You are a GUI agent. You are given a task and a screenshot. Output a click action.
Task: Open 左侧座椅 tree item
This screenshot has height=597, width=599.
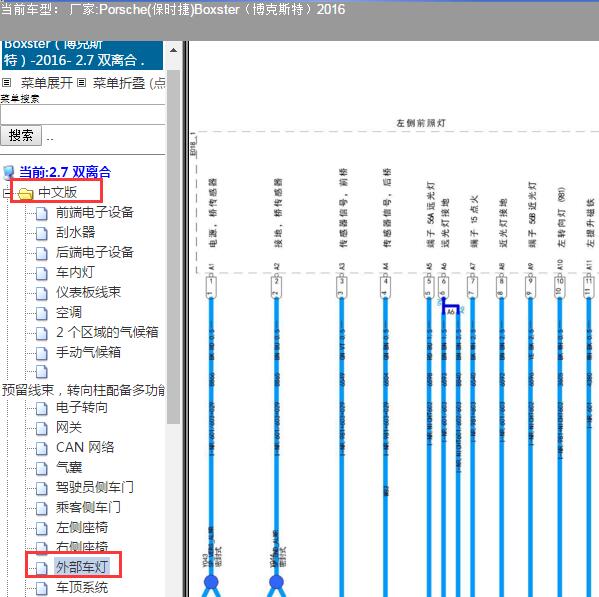[x=82, y=527]
